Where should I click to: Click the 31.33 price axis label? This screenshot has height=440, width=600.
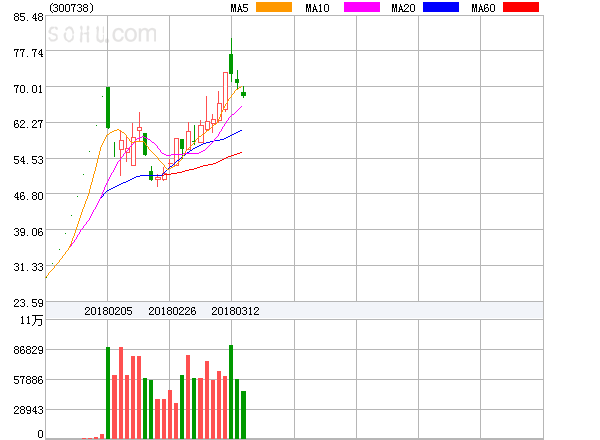point(28,267)
